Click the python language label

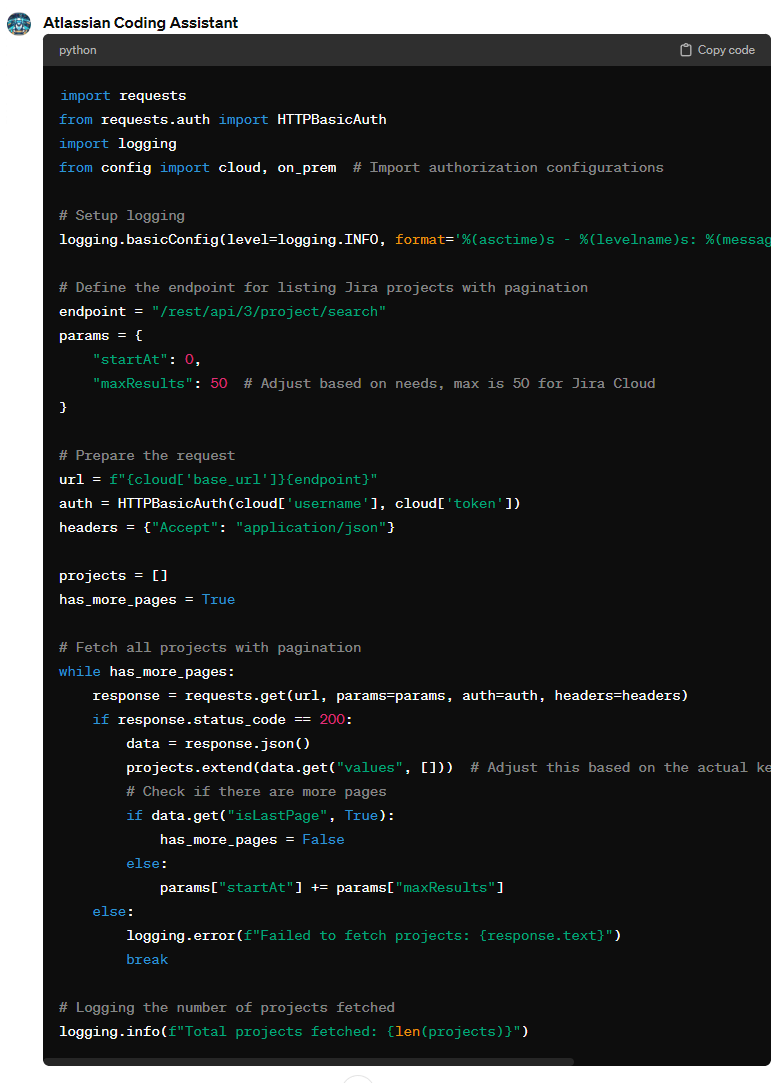(78, 50)
